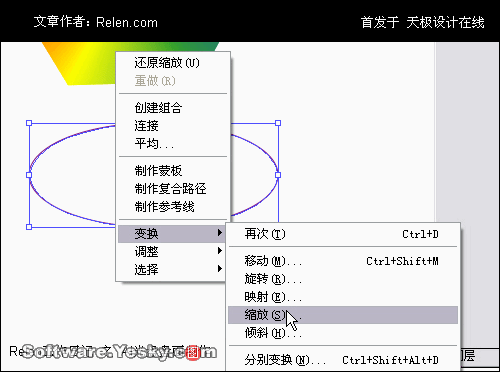Screen dimensions: 500x372
Task: Click the top-left bounding box handle
Action: point(29,123)
